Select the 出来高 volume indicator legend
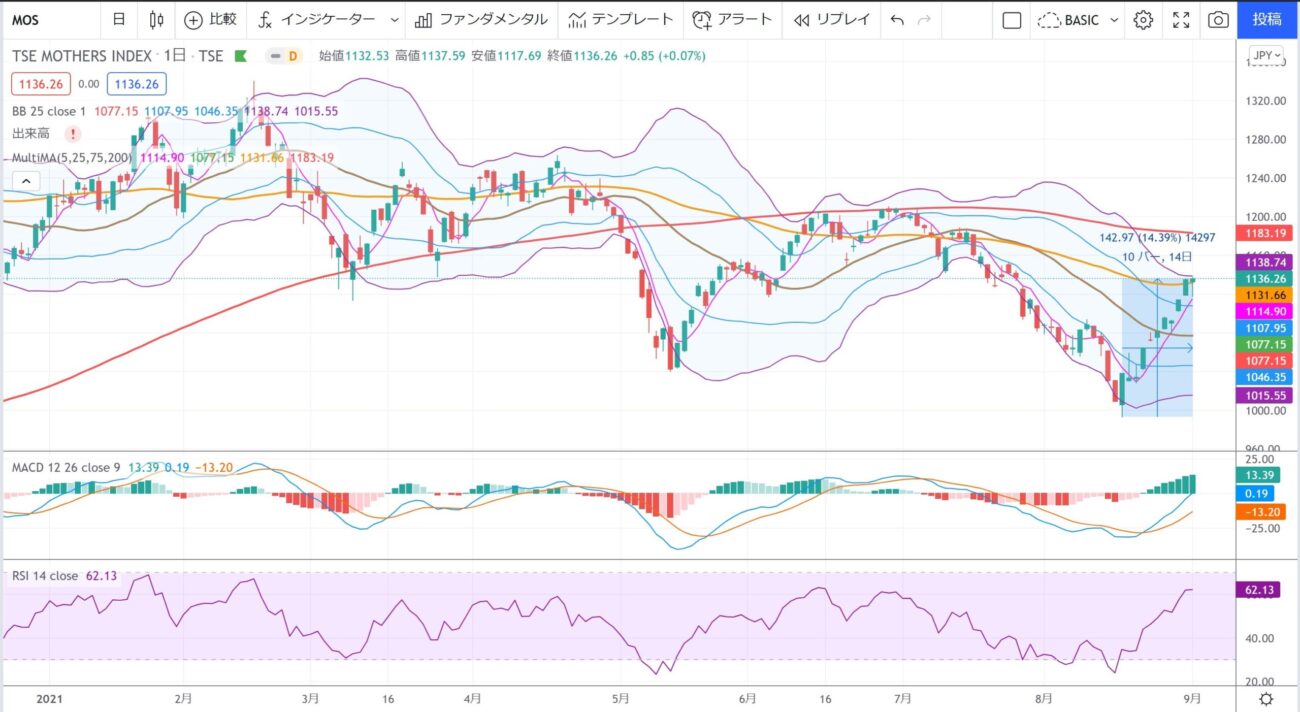Screen dimensions: 1300x712 point(31,133)
